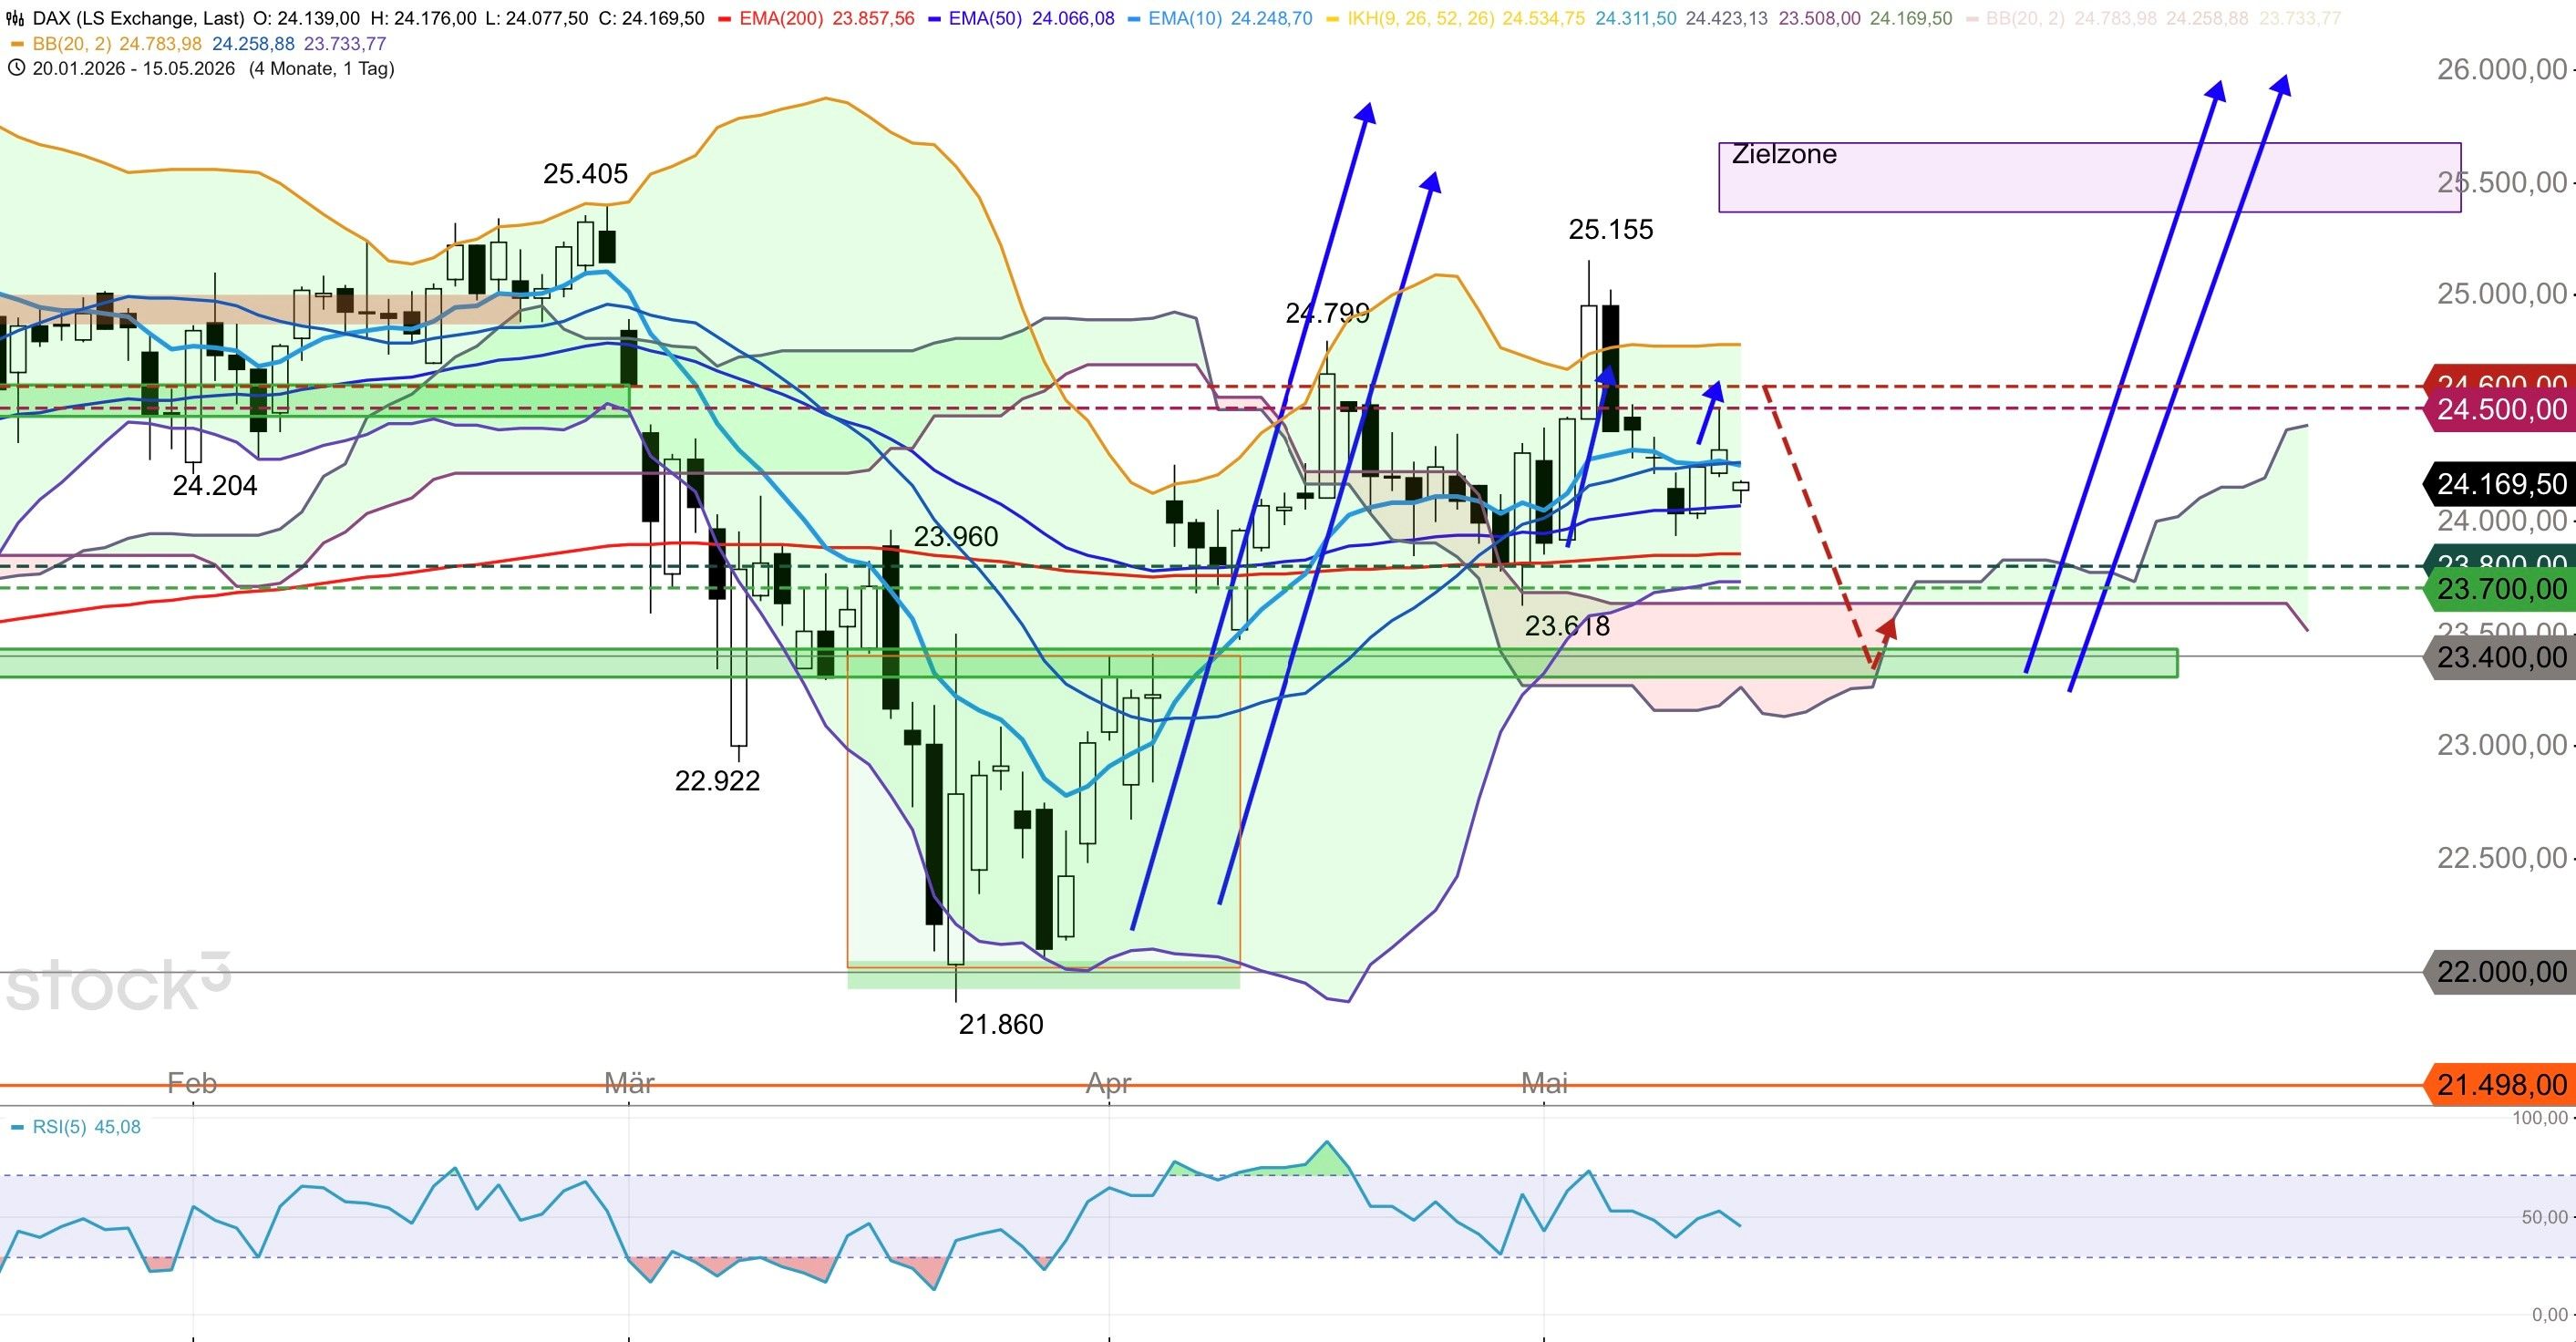Click the dark blue EMA(50) legend marker
Screen dimensions: 2576x1342
click(934, 18)
